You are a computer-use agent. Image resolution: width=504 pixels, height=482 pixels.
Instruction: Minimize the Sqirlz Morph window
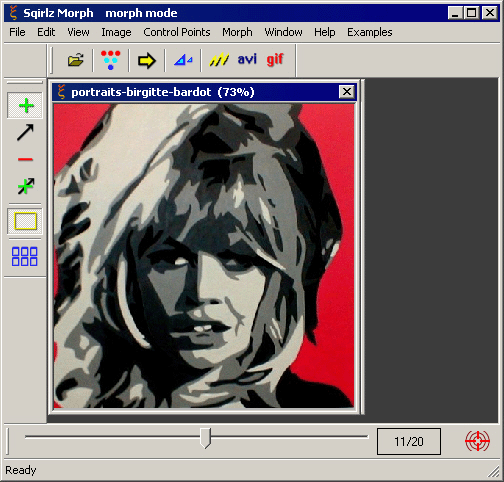(x=455, y=13)
